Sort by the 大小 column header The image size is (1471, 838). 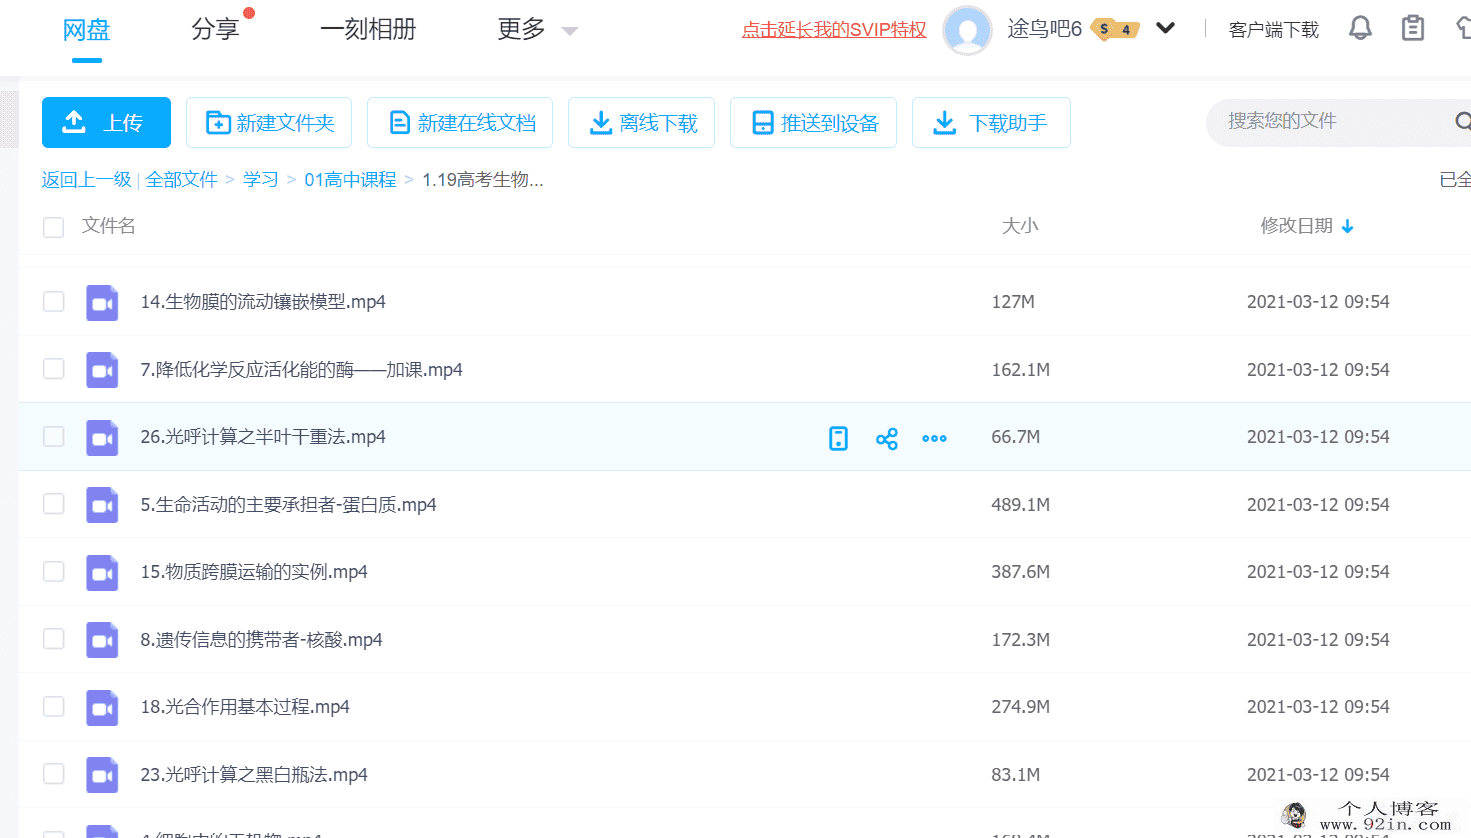click(x=1020, y=226)
